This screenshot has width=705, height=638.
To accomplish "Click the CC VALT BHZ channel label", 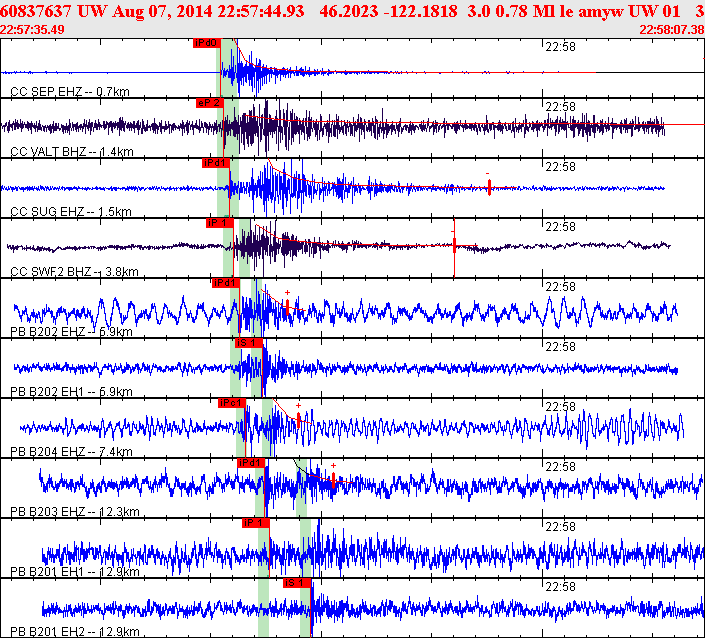I will 72,152.
